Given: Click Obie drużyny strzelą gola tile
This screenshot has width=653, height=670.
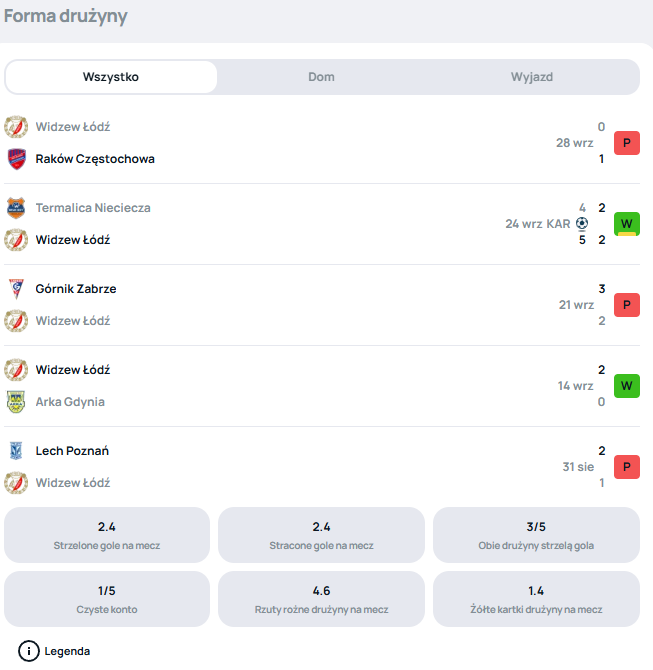Looking at the screenshot, I should [x=536, y=535].
